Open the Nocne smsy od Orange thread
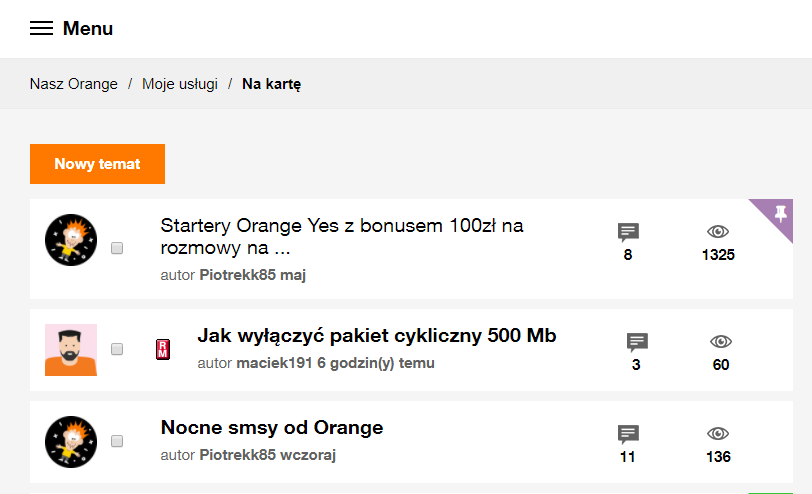This screenshot has height=494, width=812. [272, 428]
